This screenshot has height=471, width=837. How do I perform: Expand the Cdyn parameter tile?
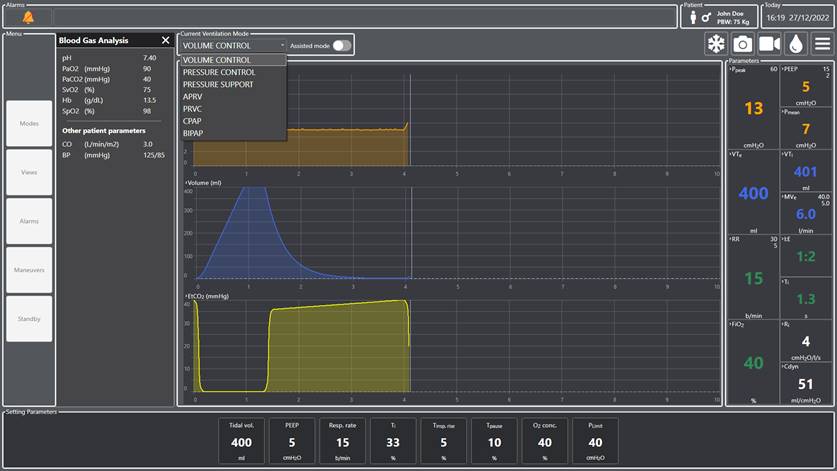(806, 383)
